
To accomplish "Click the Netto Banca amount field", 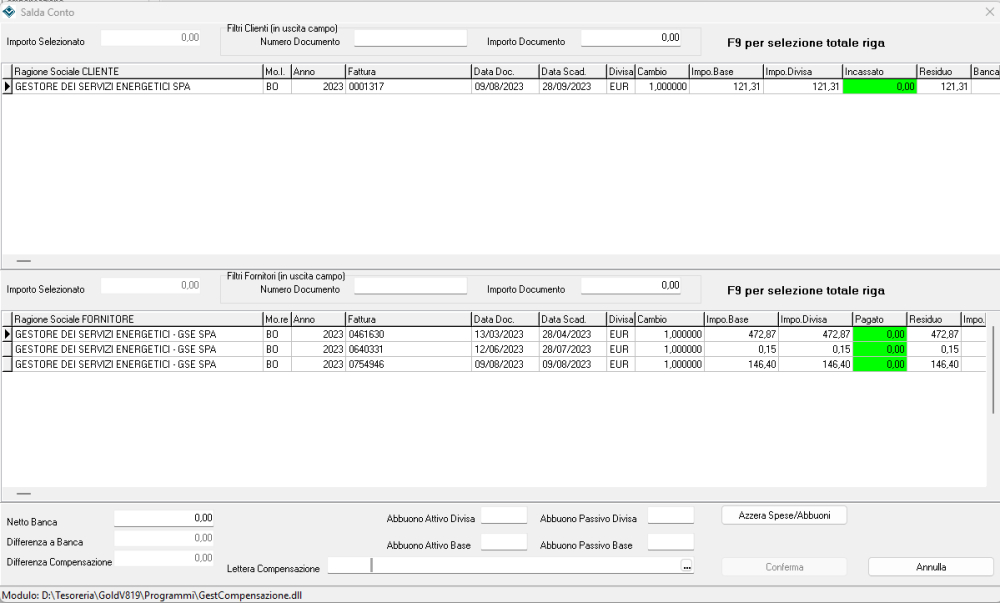I will tap(163, 518).
